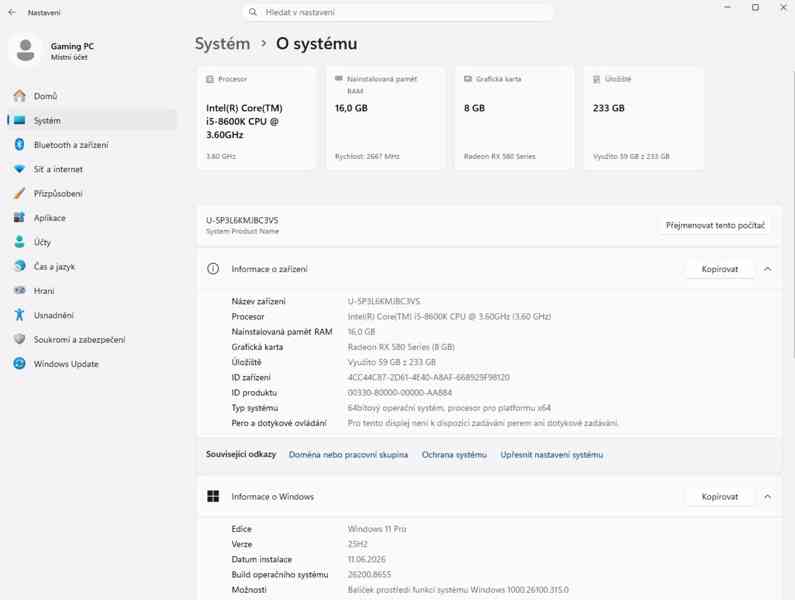This screenshot has width=795, height=600.
Task: Collapse the Informace o Windows section
Action: point(768,497)
